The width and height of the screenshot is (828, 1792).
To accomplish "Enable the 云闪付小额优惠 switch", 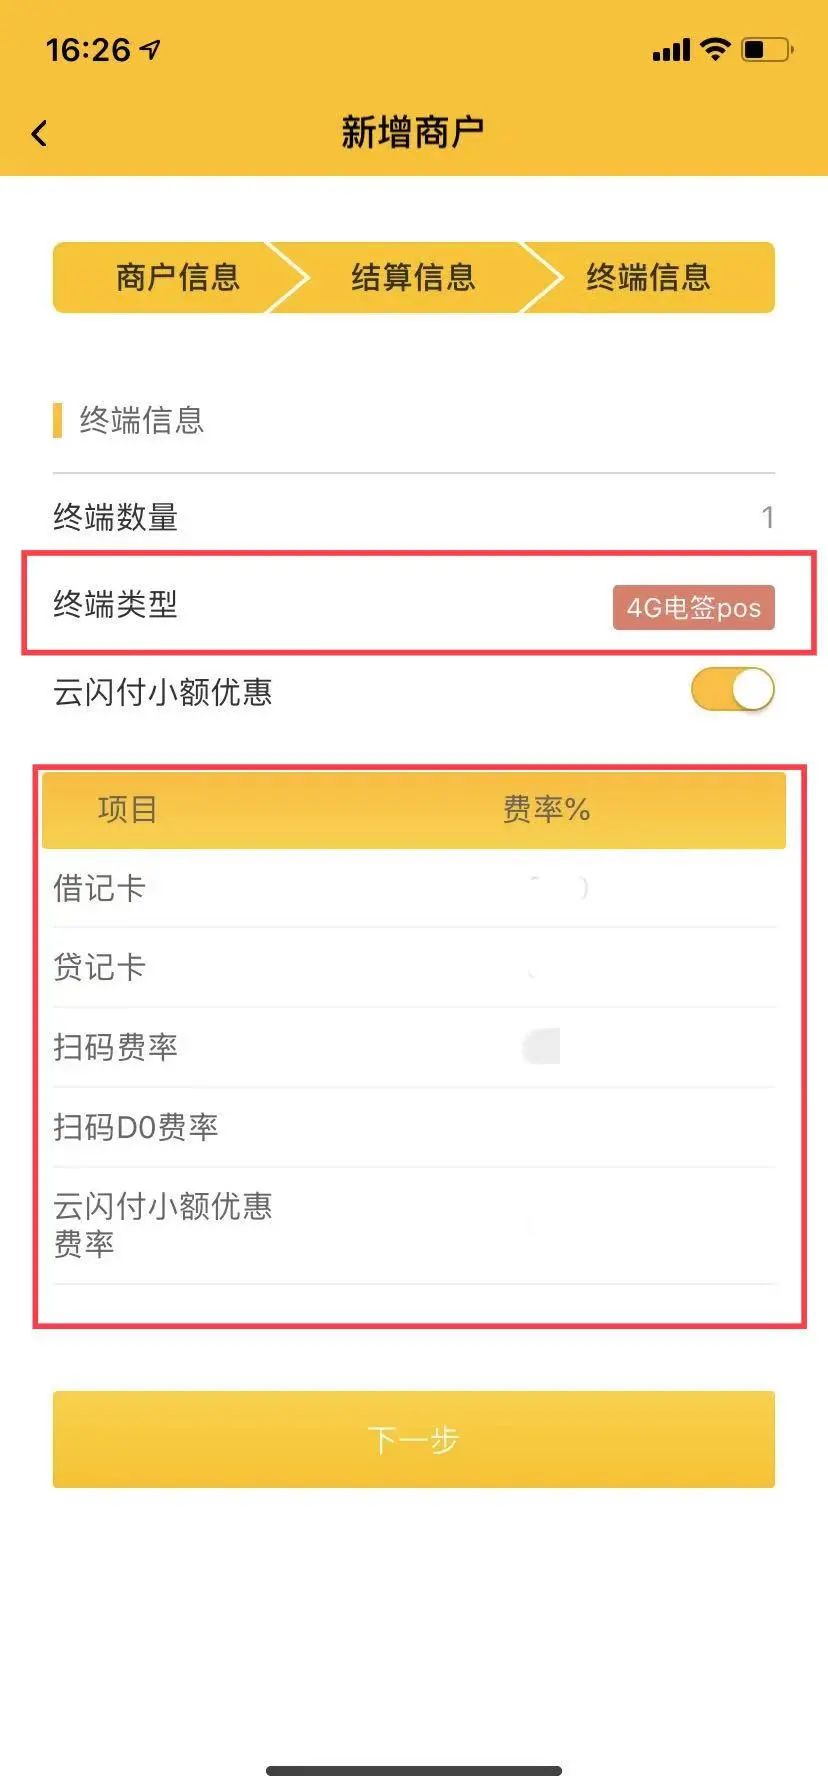I will (732, 690).
